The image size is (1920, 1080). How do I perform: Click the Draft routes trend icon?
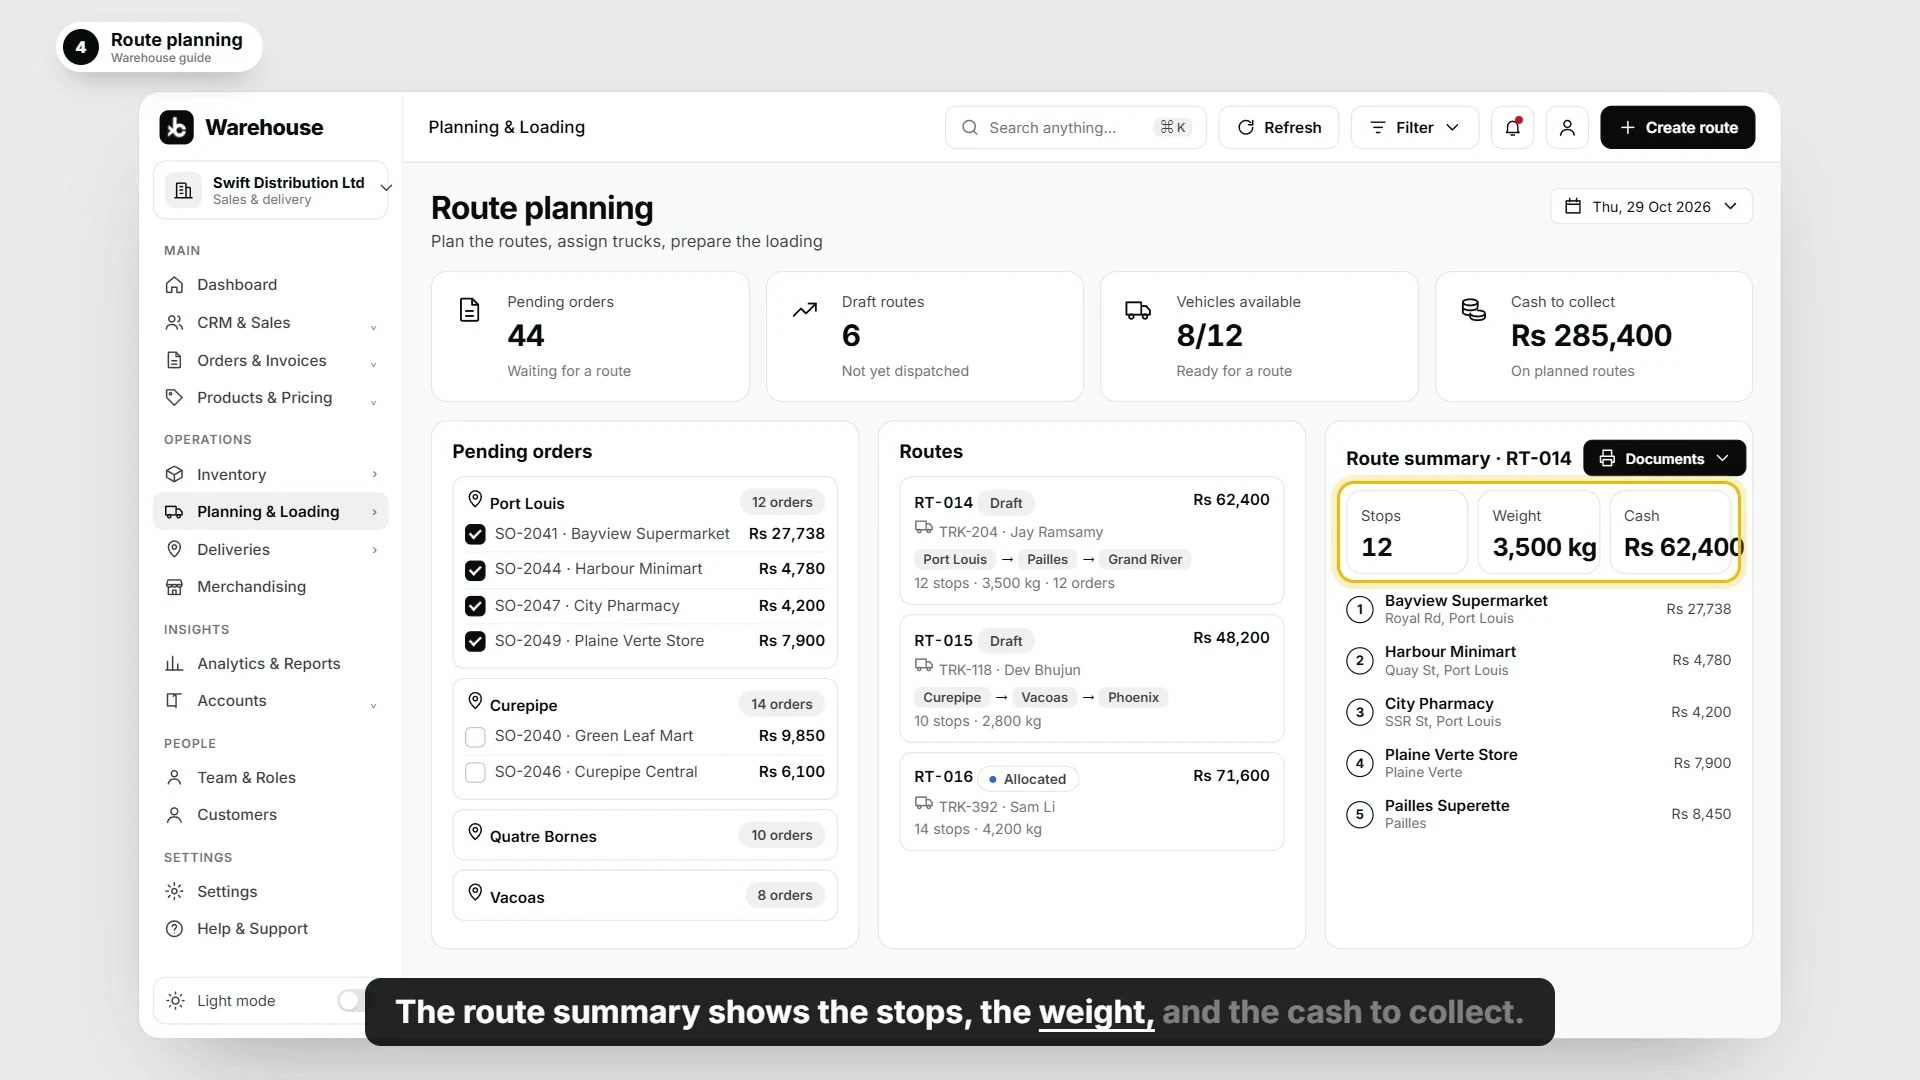pos(805,310)
